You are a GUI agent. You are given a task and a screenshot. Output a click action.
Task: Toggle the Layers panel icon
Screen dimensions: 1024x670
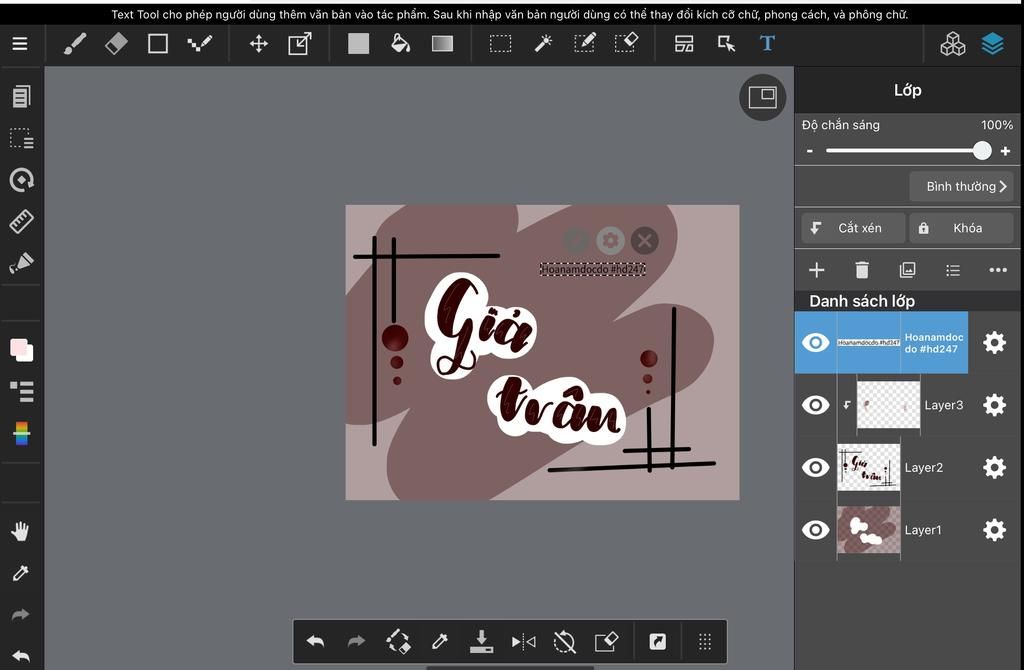click(x=993, y=44)
